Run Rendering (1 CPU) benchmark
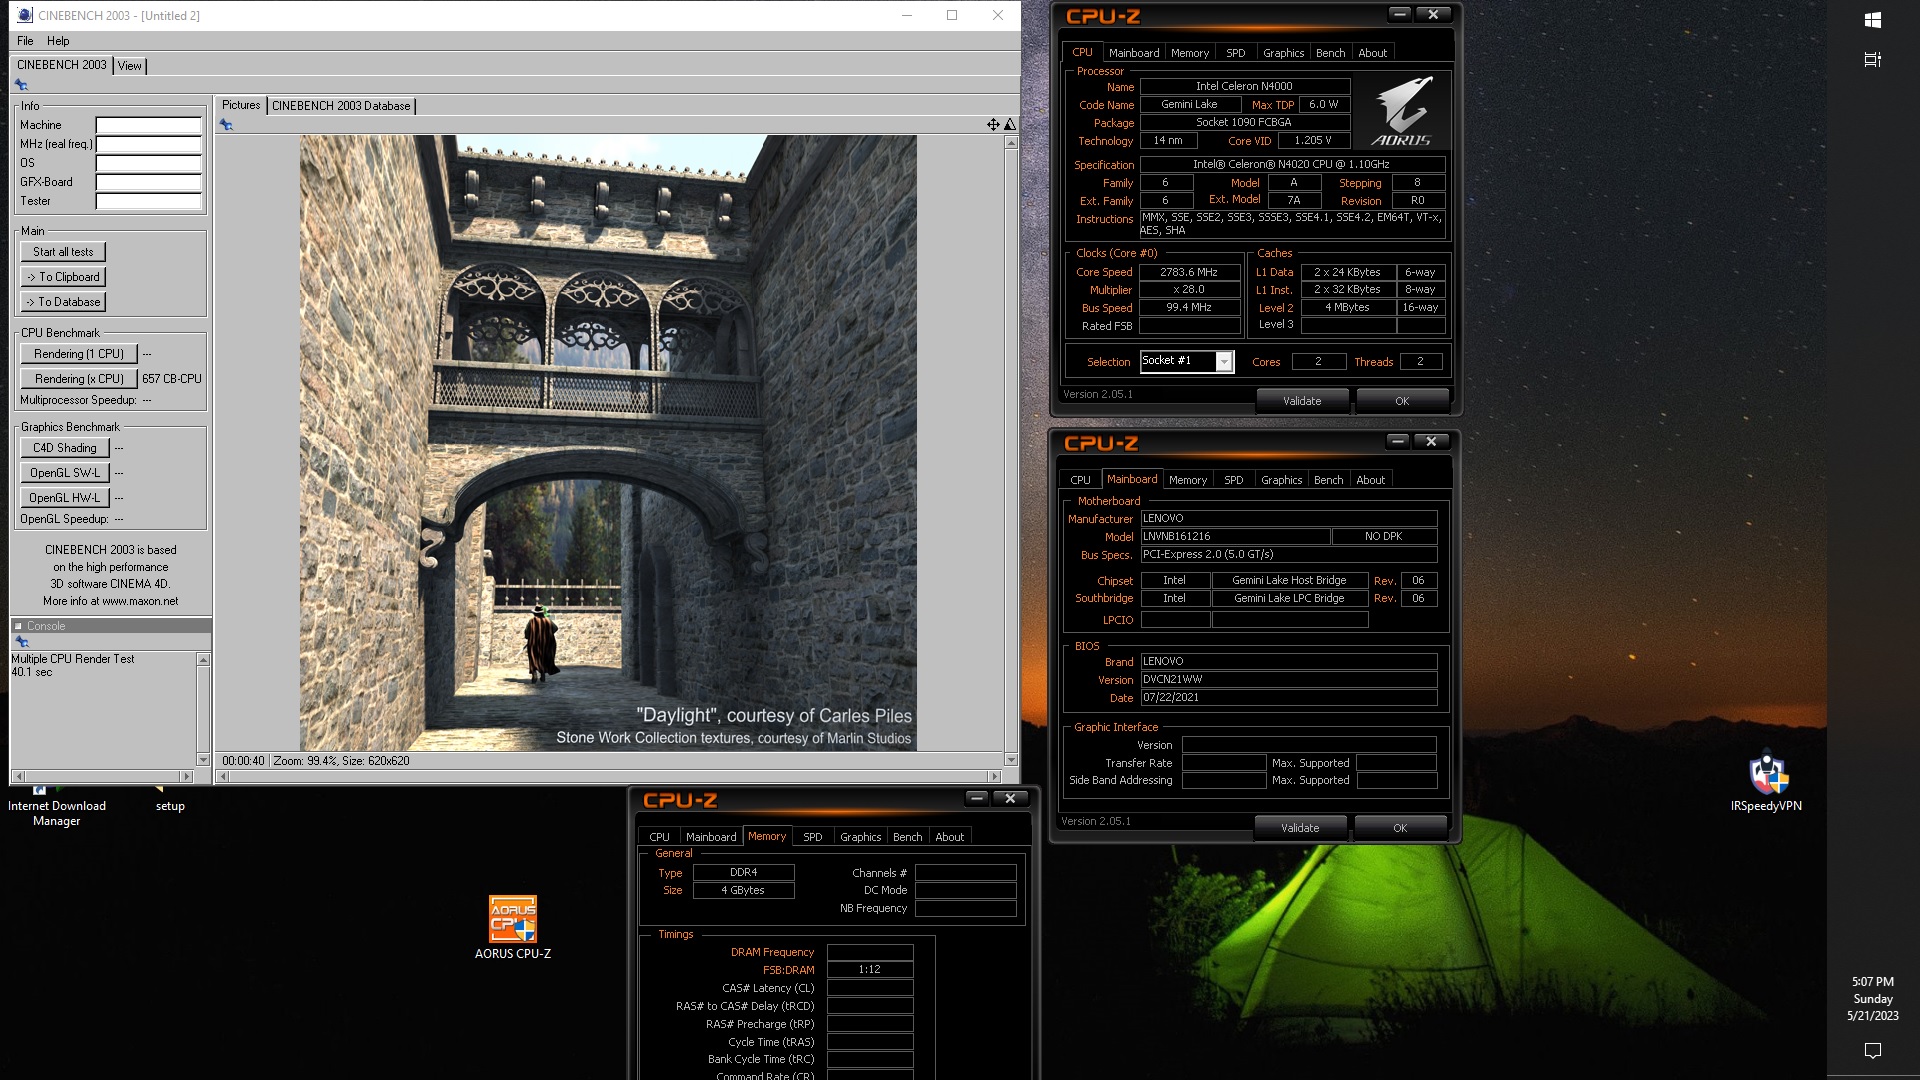Image resolution: width=1920 pixels, height=1080 pixels. [79, 354]
